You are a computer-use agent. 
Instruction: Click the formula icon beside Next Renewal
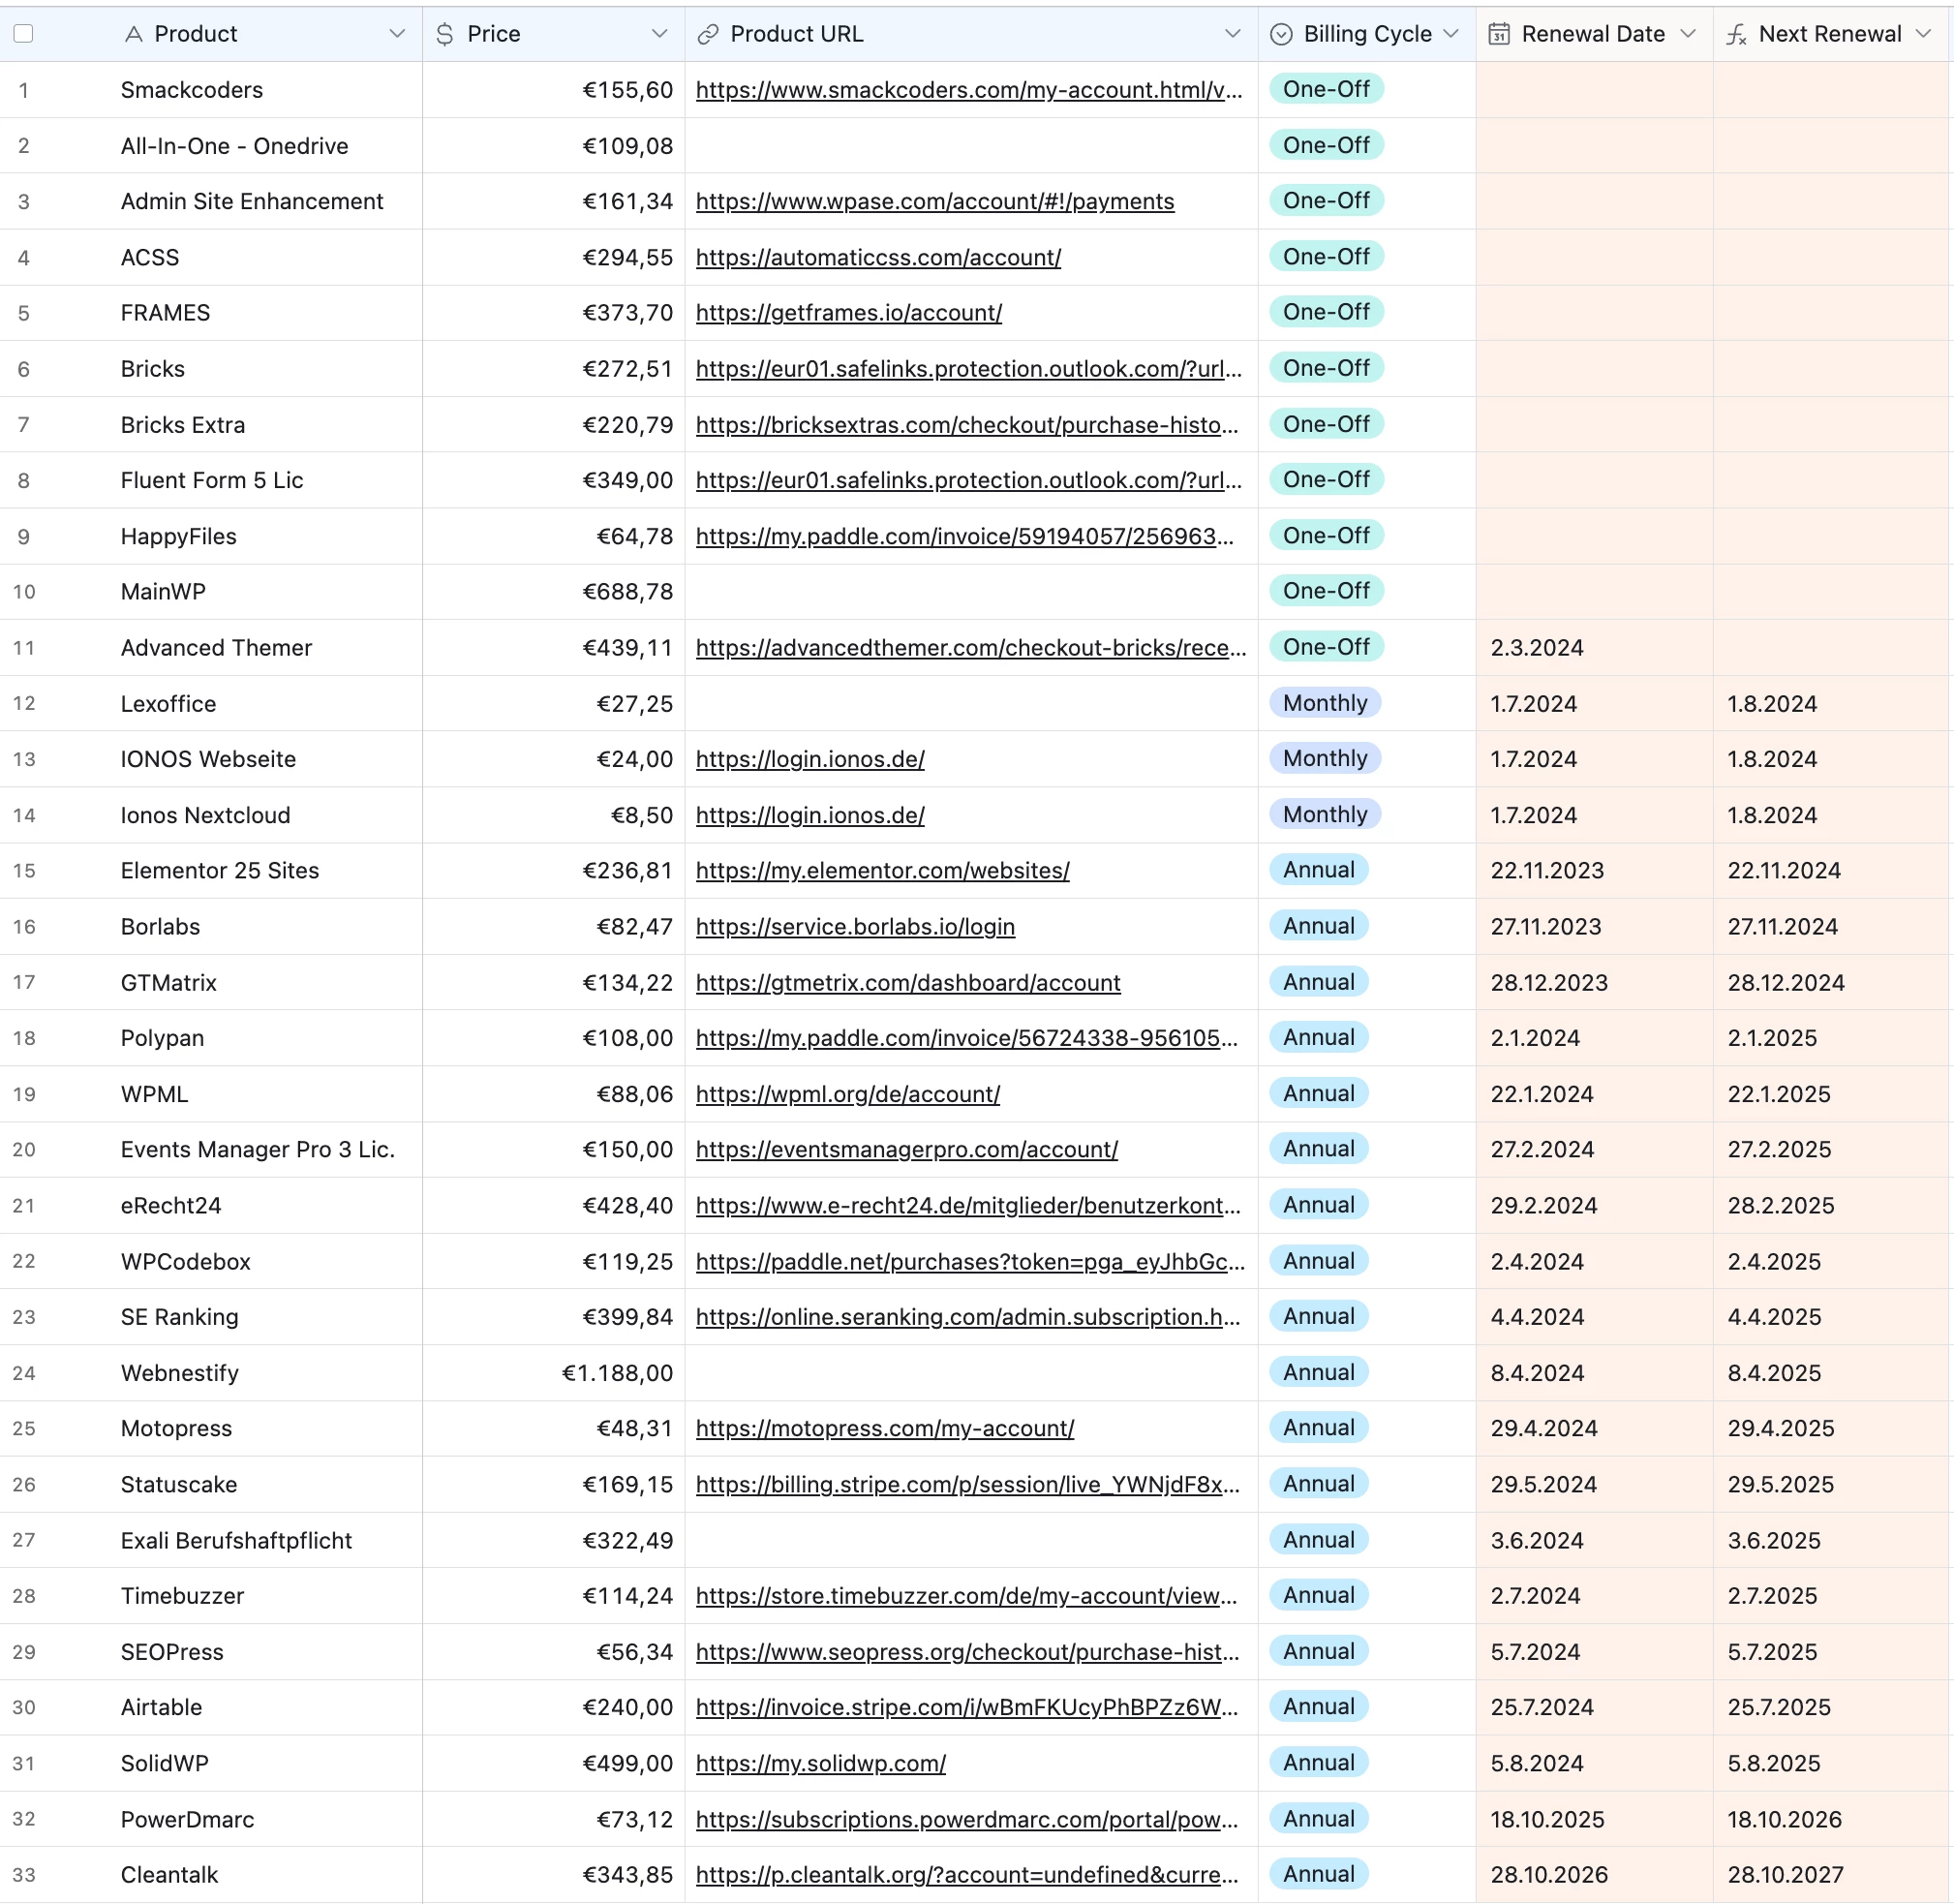click(x=1737, y=34)
